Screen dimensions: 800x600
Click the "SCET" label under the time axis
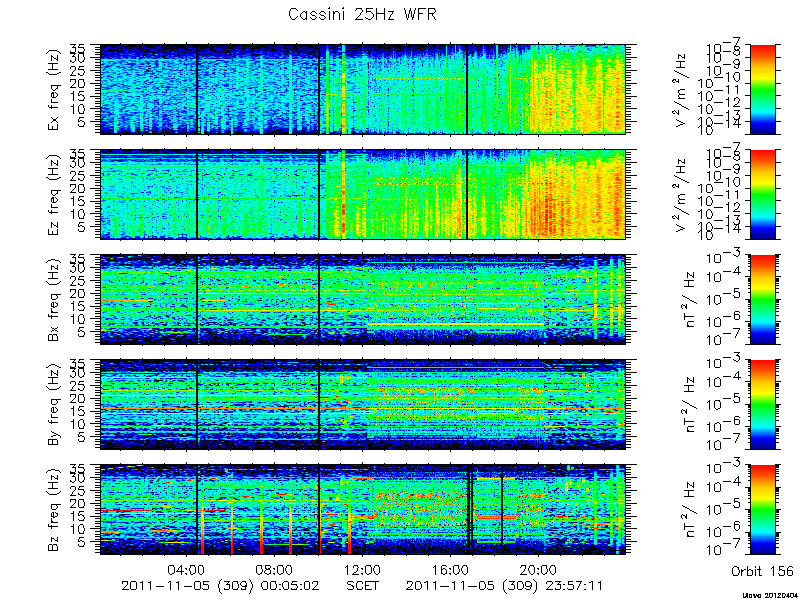point(363,586)
